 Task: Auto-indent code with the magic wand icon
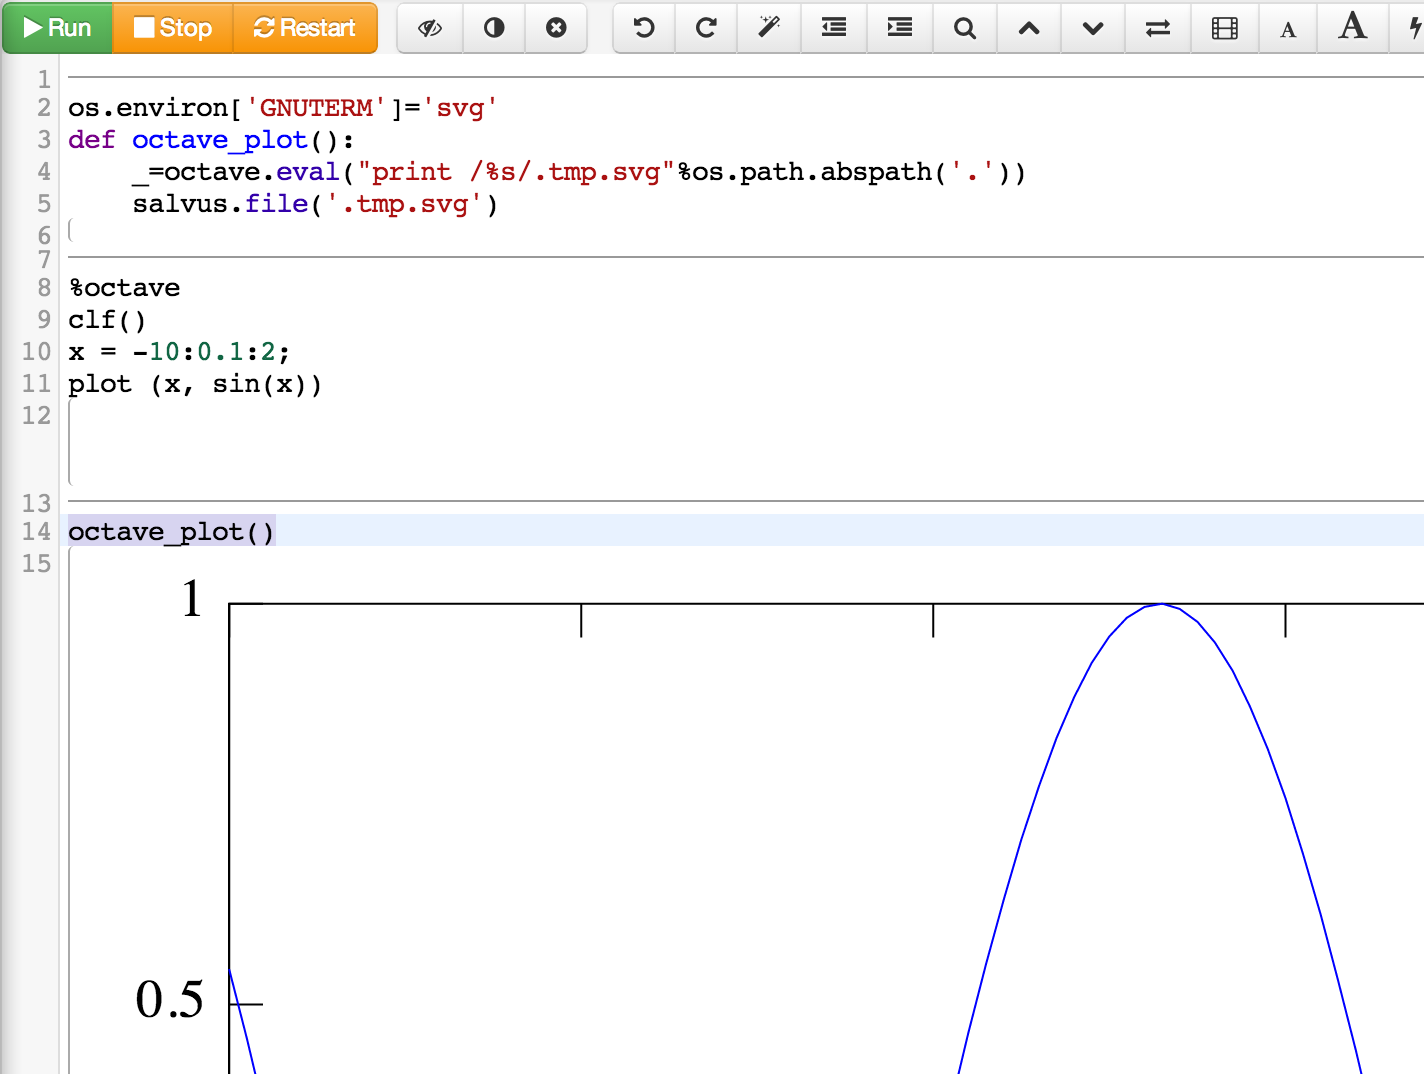pos(768,28)
